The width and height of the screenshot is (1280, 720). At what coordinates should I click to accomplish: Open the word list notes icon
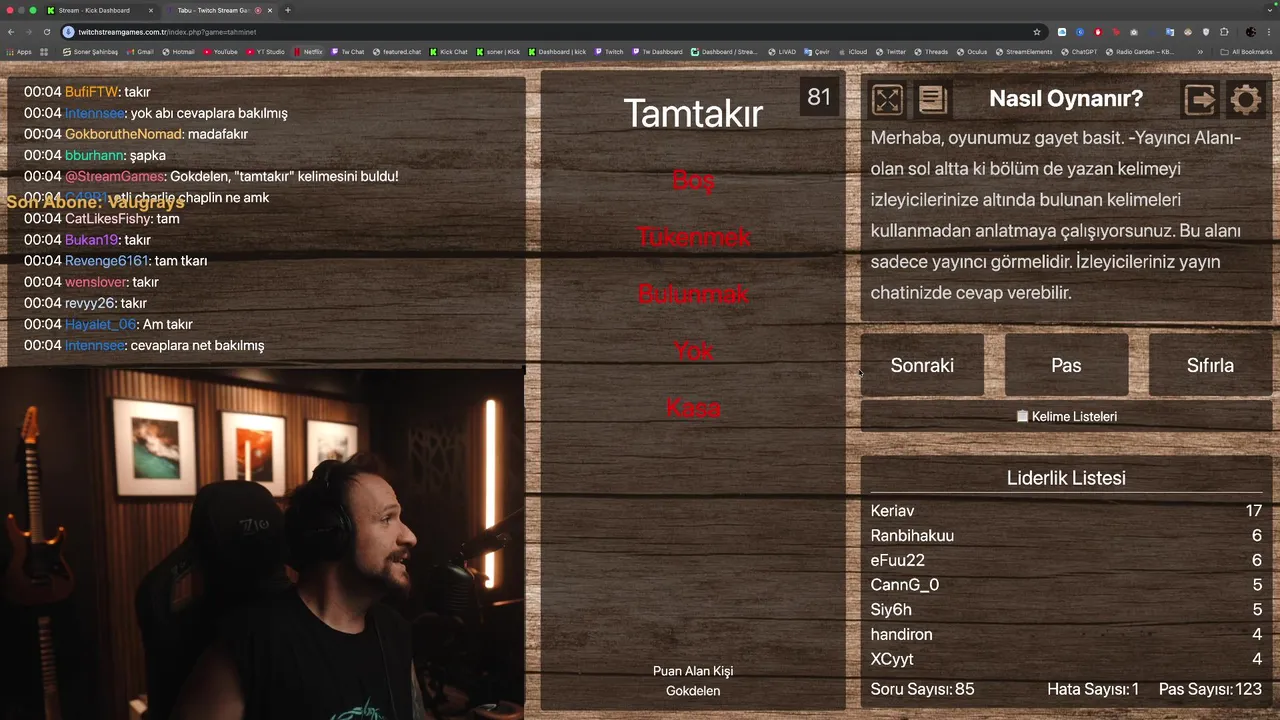point(932,99)
